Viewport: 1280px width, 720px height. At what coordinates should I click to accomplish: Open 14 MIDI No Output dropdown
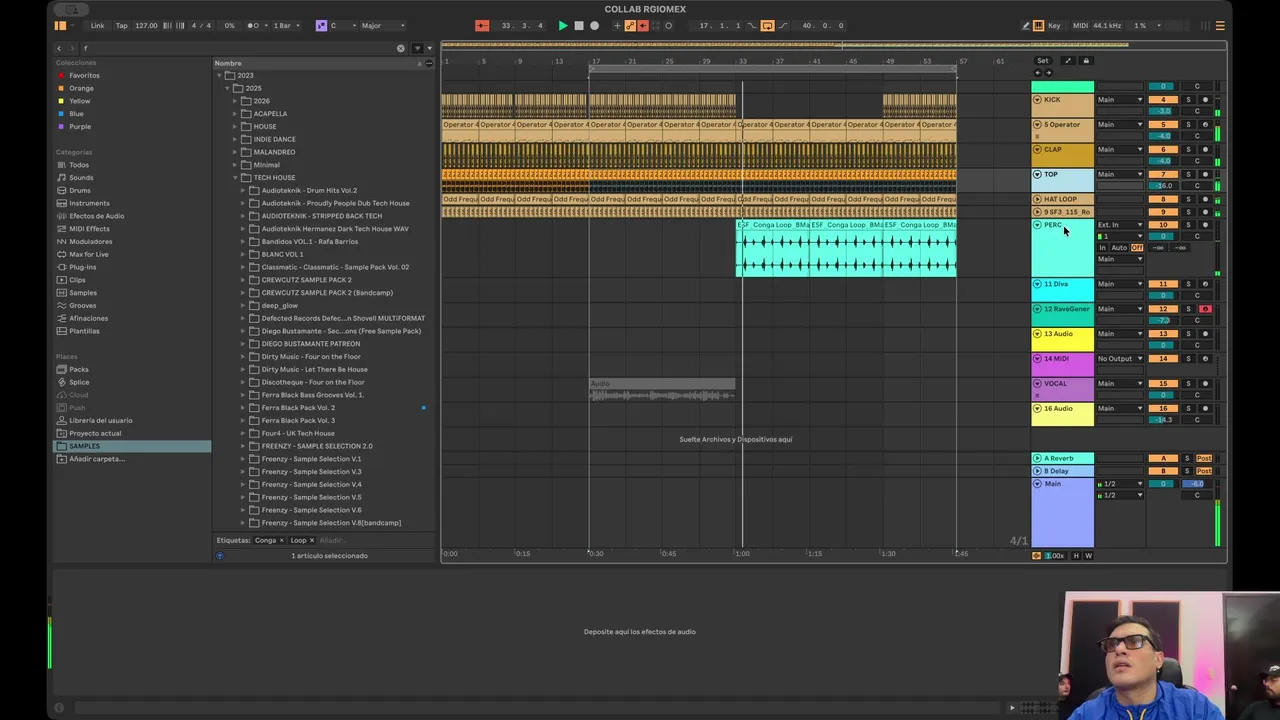pyautogui.click(x=1120, y=359)
